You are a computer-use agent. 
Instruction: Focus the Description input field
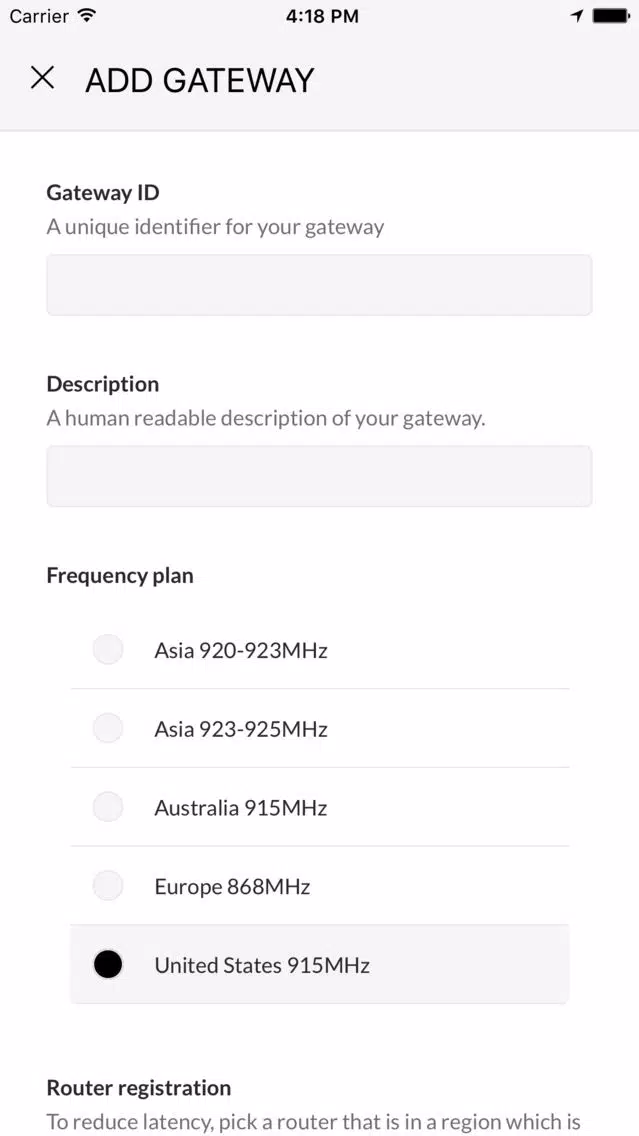[x=320, y=476]
